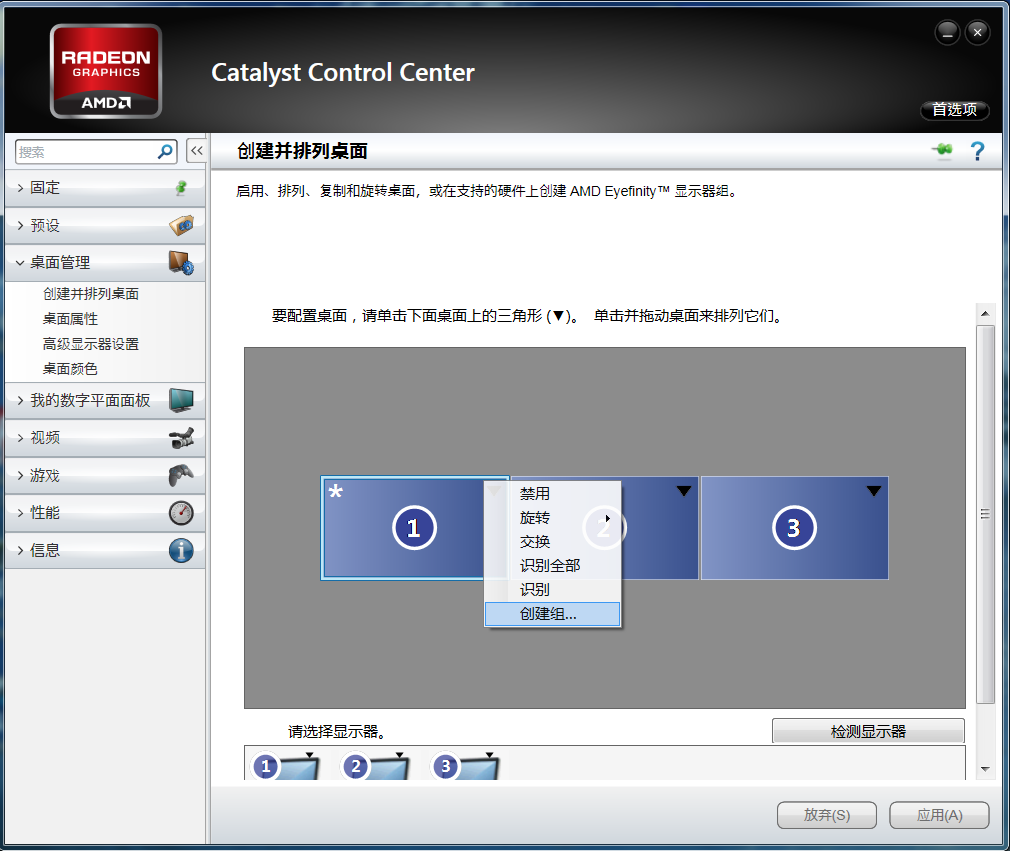Select monitor 2 icon in display list
The height and width of the screenshot is (851, 1010).
coord(376,766)
